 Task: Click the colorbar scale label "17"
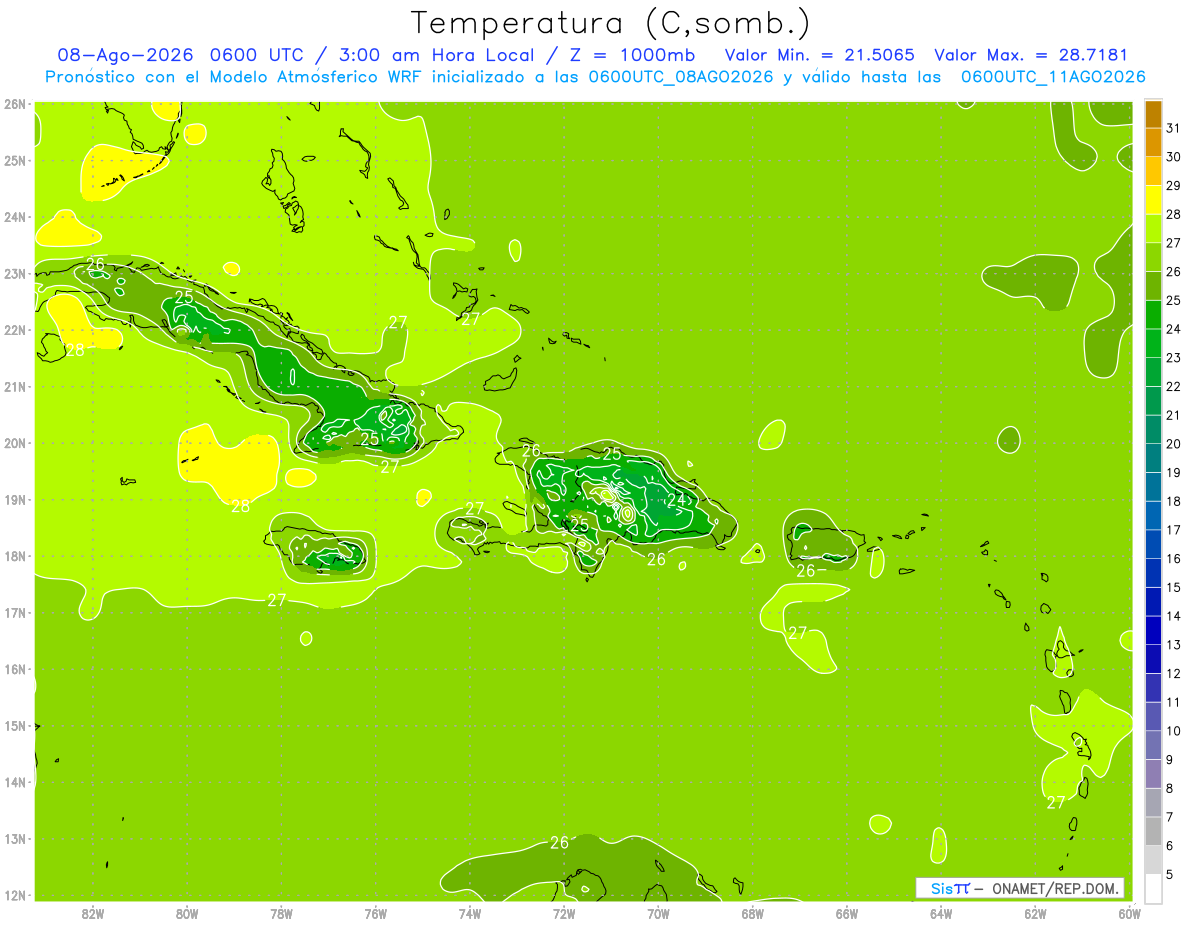click(1173, 530)
